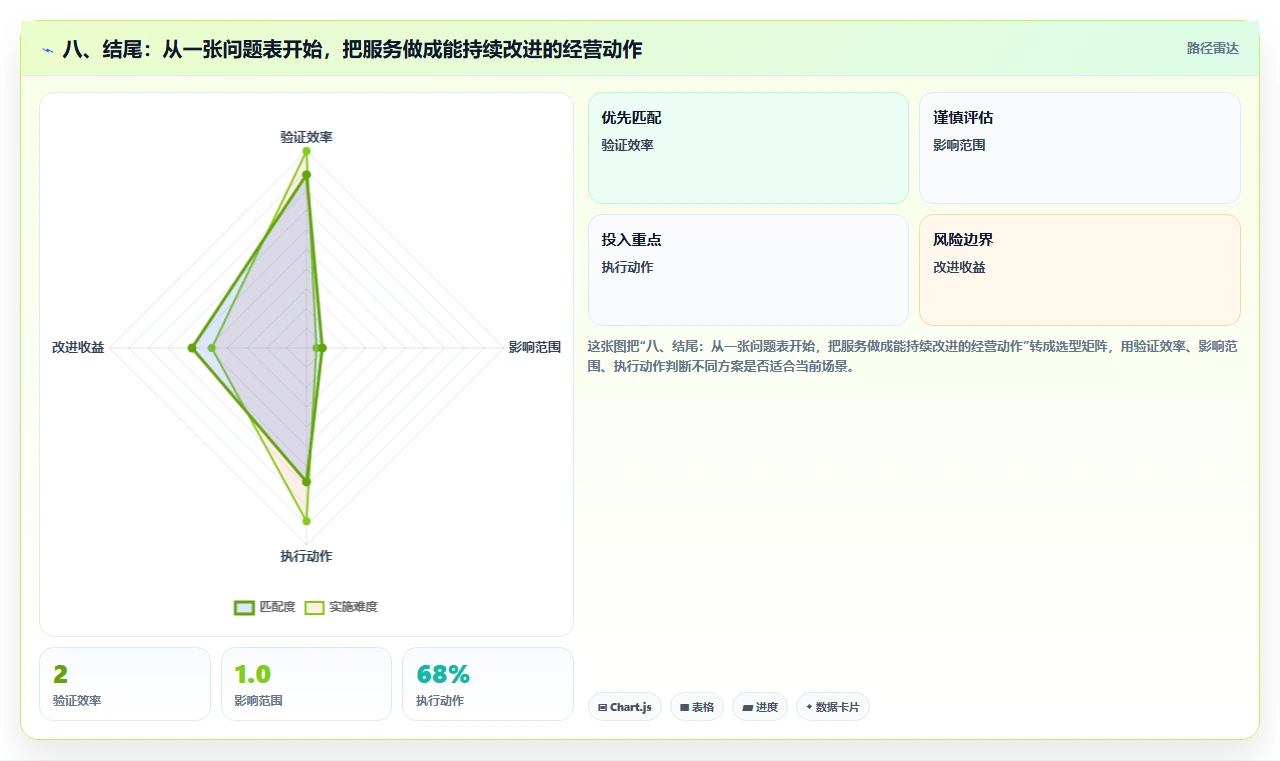Click the 执行动作 radar axis label
The image size is (1280, 761).
306,556
